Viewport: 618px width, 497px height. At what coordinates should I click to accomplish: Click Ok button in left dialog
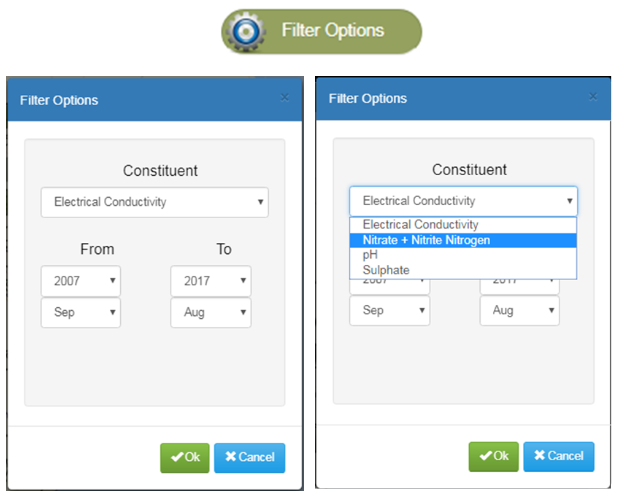coord(185,458)
